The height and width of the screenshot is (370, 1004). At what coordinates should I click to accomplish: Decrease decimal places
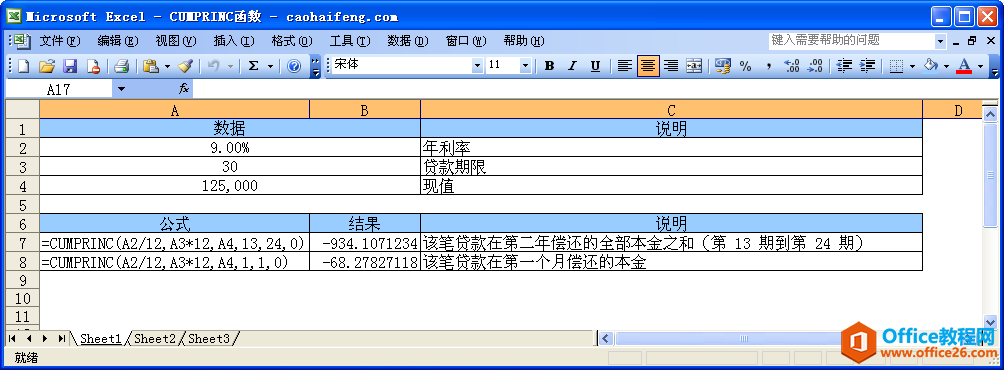pyautogui.click(x=815, y=66)
